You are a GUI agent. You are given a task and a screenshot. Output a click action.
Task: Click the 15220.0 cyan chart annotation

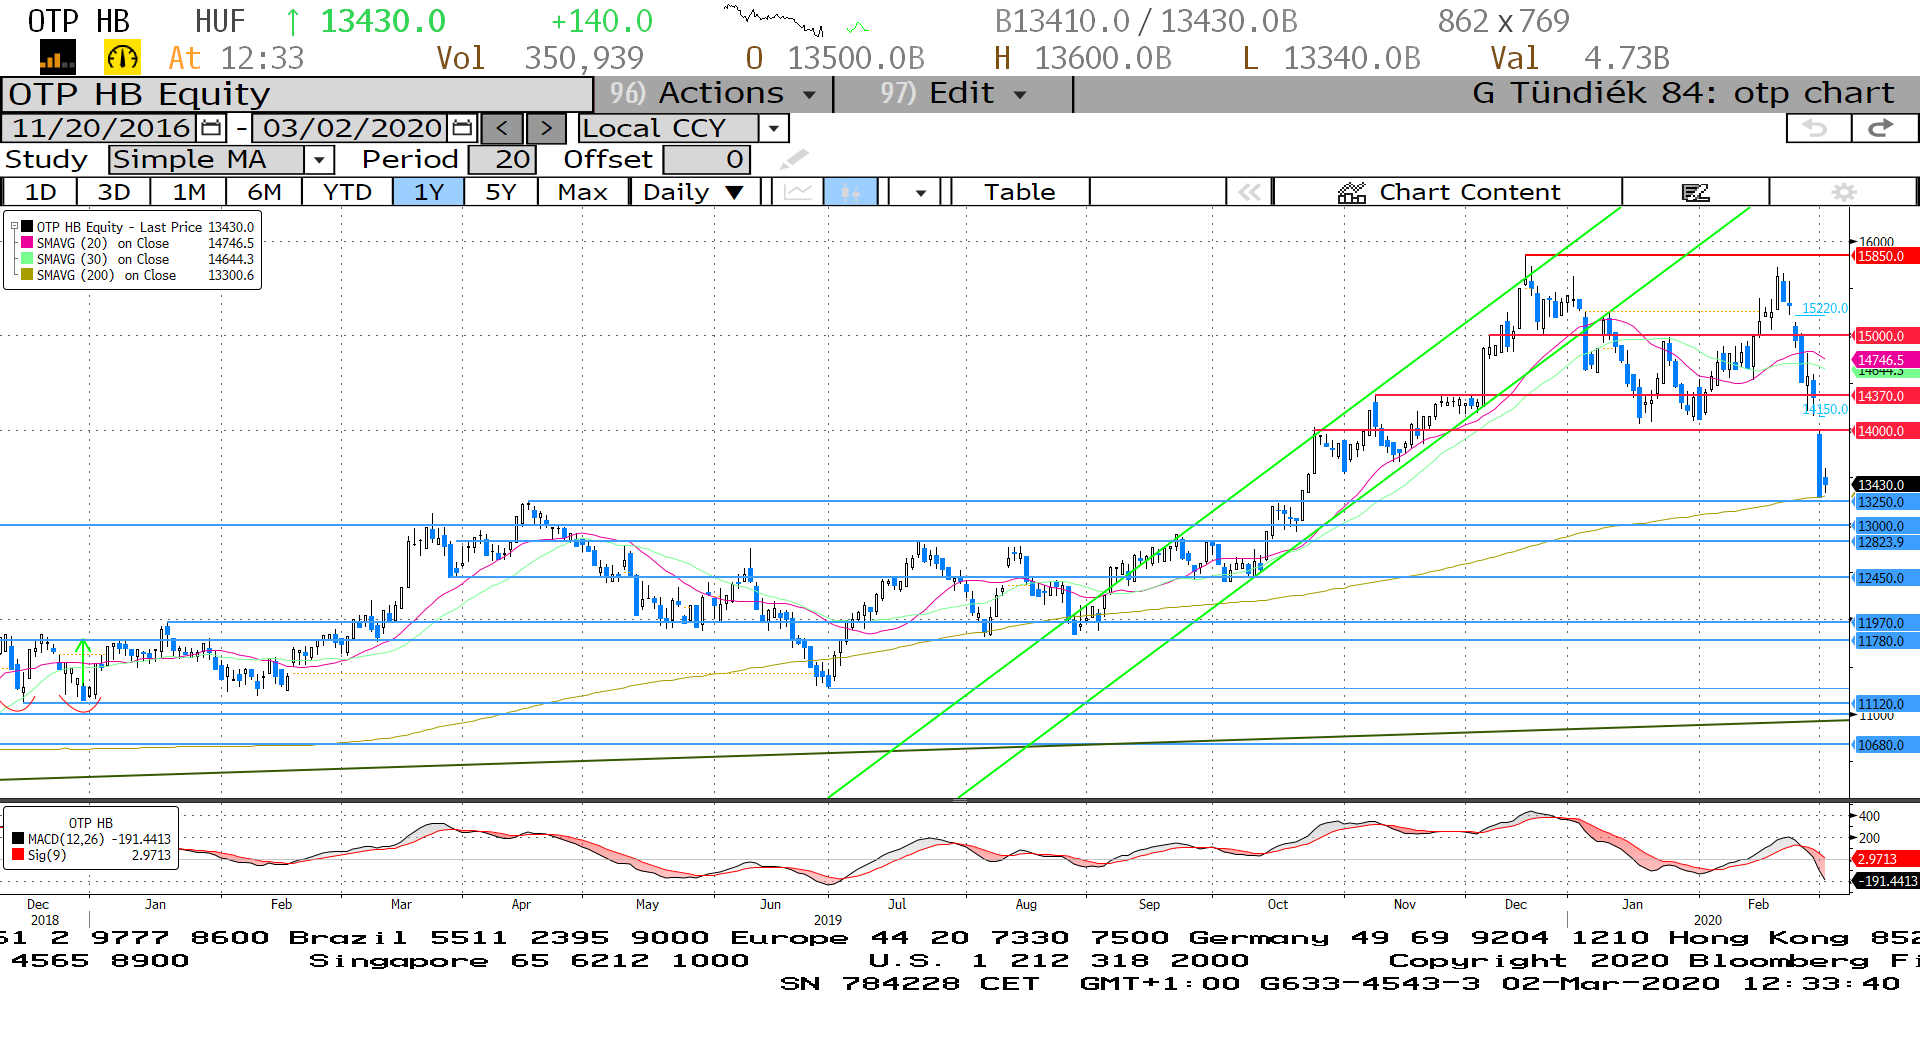(x=1825, y=309)
